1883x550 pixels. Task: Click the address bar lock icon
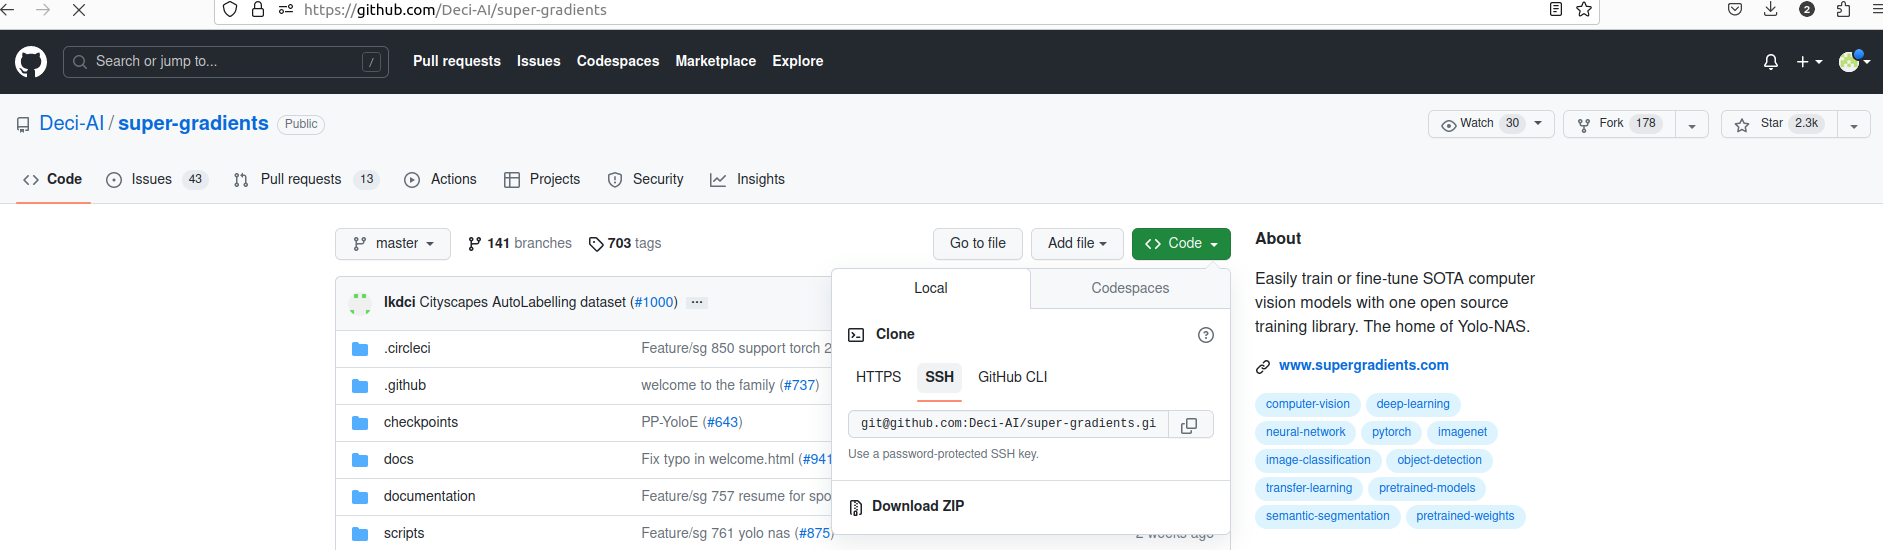point(258,10)
